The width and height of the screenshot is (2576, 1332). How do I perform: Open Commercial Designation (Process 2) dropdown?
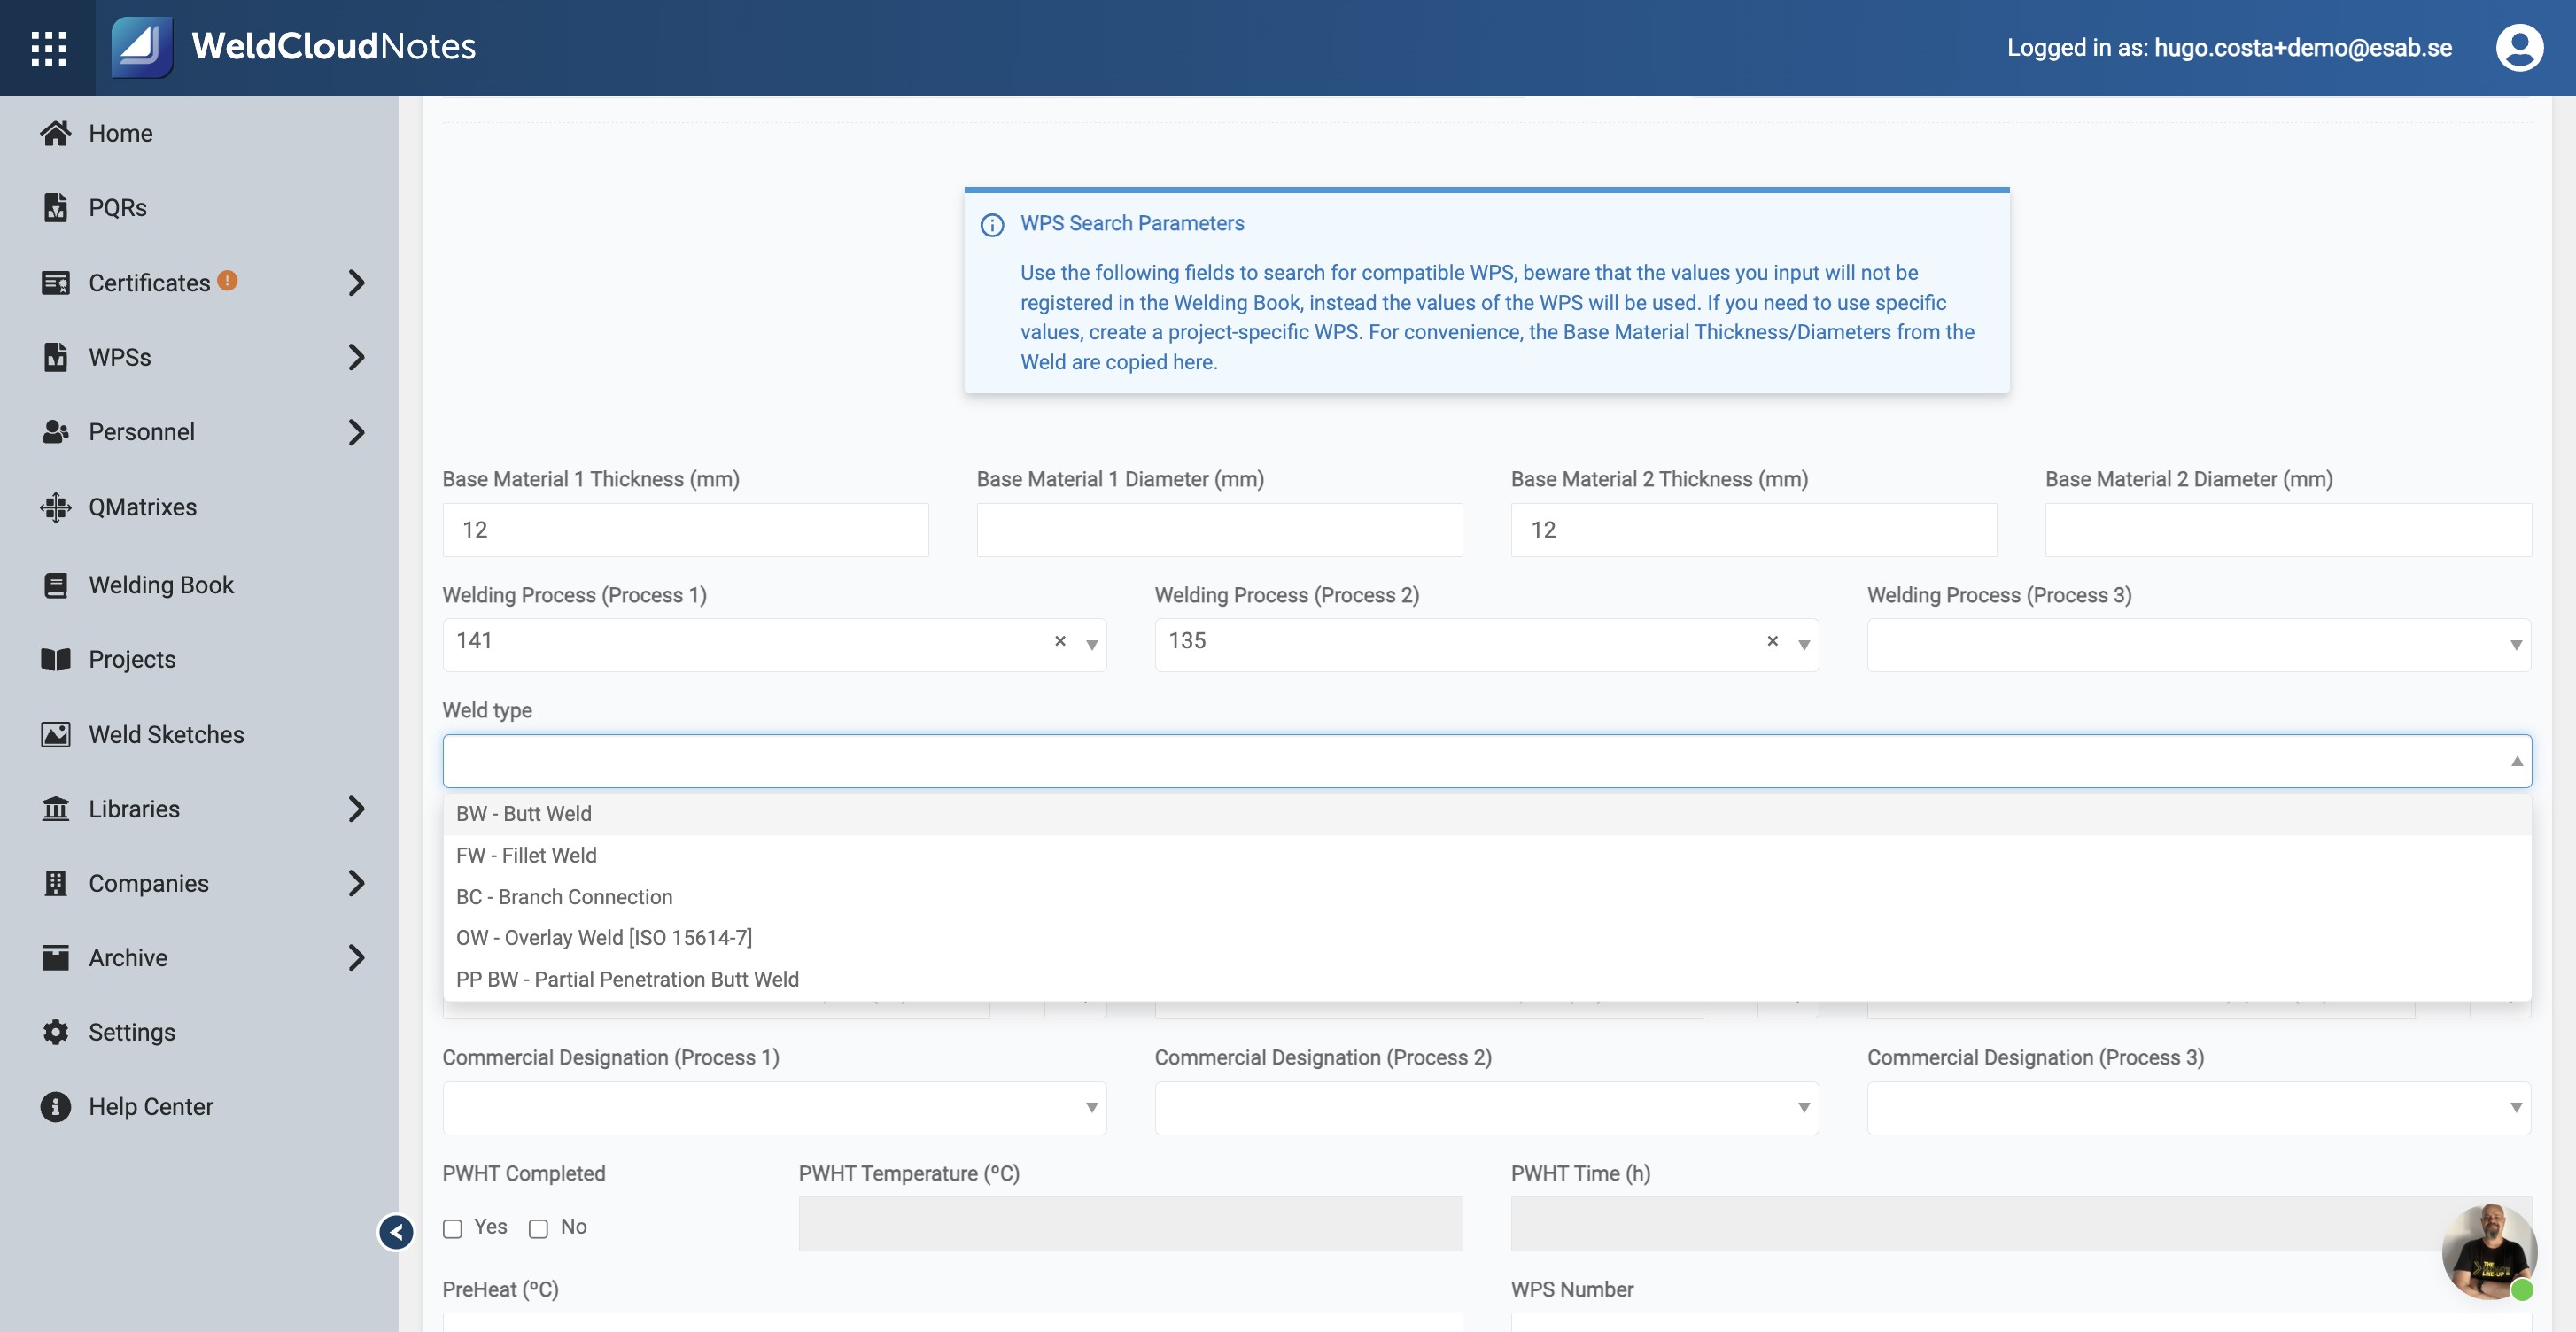[1486, 1108]
